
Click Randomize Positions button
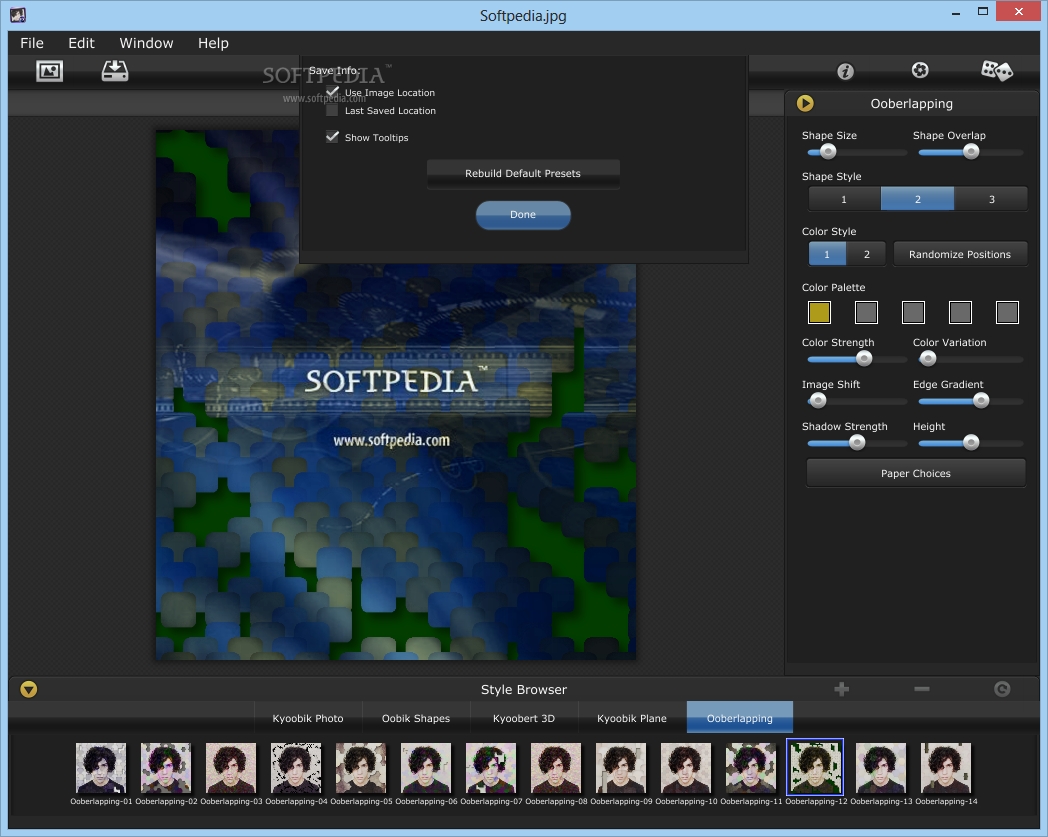tap(960, 254)
